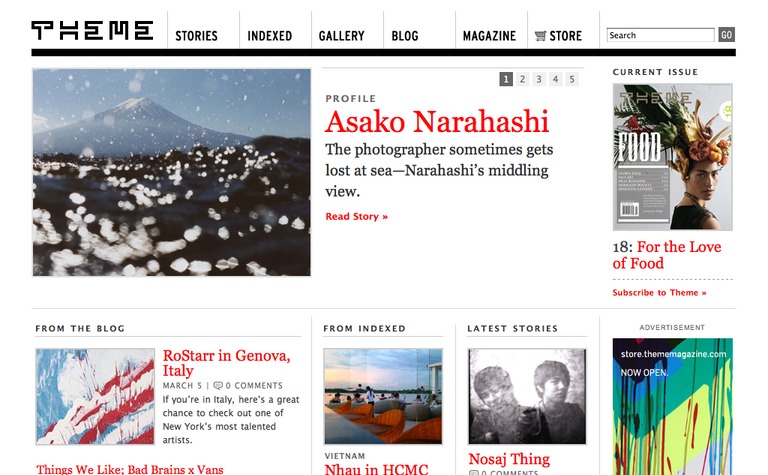Open the STORIES menu item

pyautogui.click(x=196, y=36)
